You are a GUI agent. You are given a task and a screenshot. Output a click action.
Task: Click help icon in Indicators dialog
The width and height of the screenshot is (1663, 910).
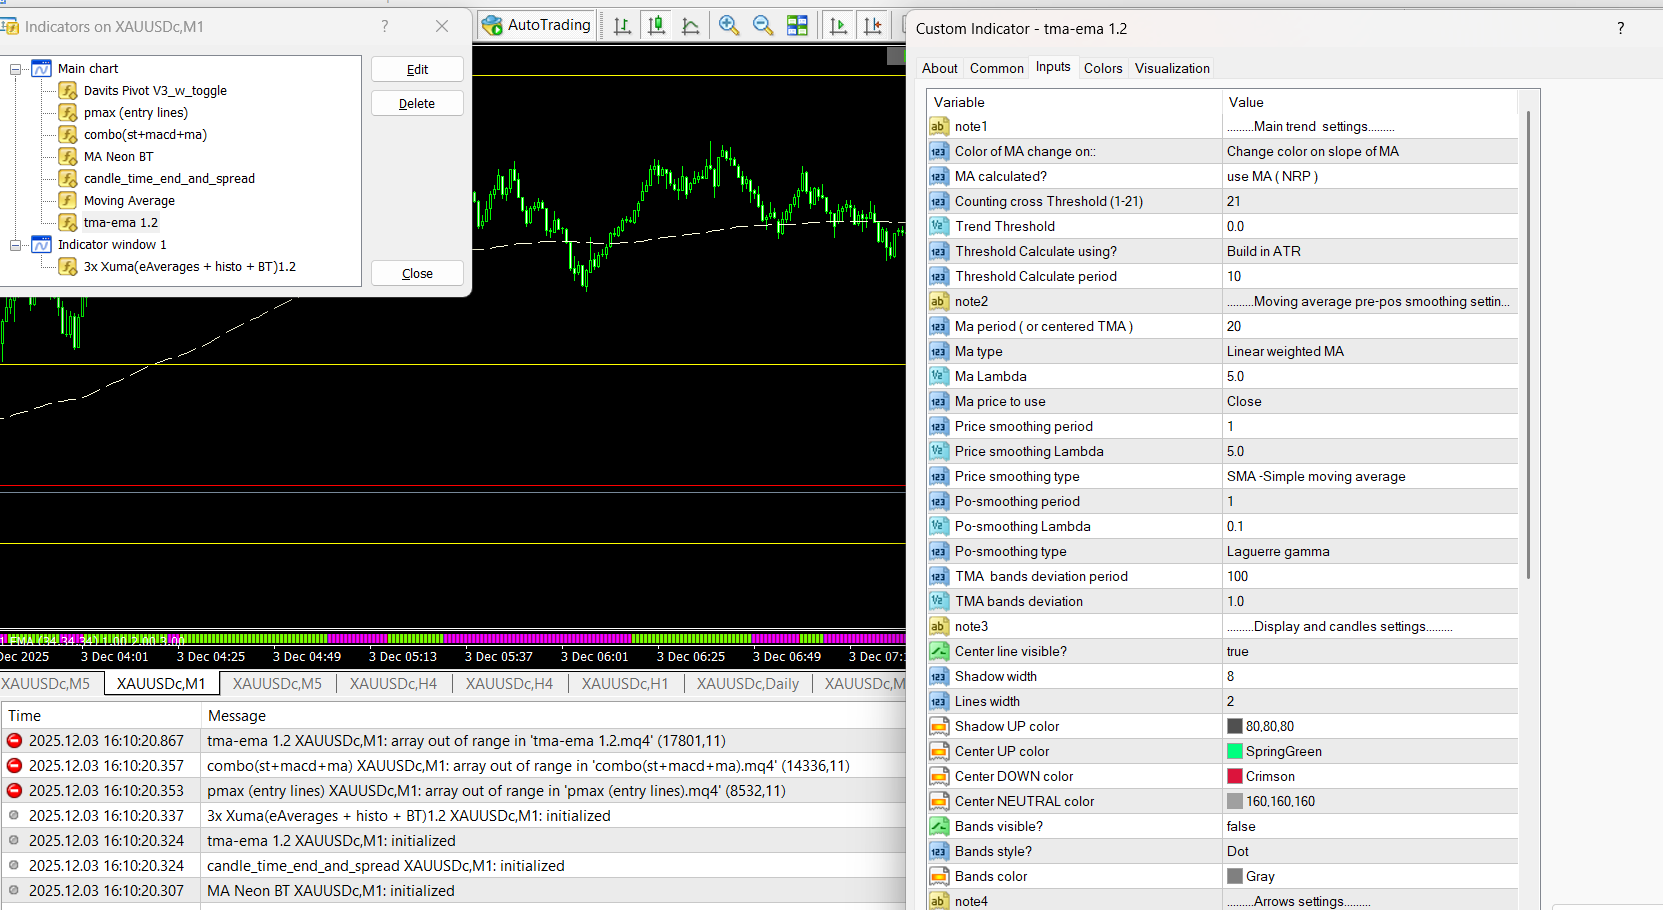pos(385,27)
